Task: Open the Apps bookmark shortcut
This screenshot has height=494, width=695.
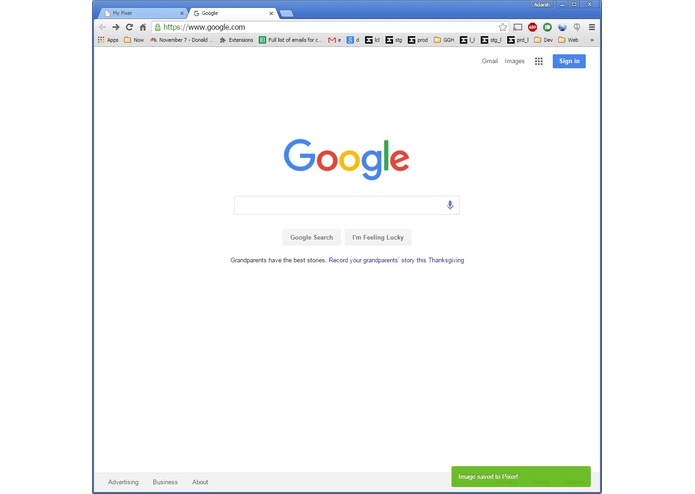Action: [108, 40]
